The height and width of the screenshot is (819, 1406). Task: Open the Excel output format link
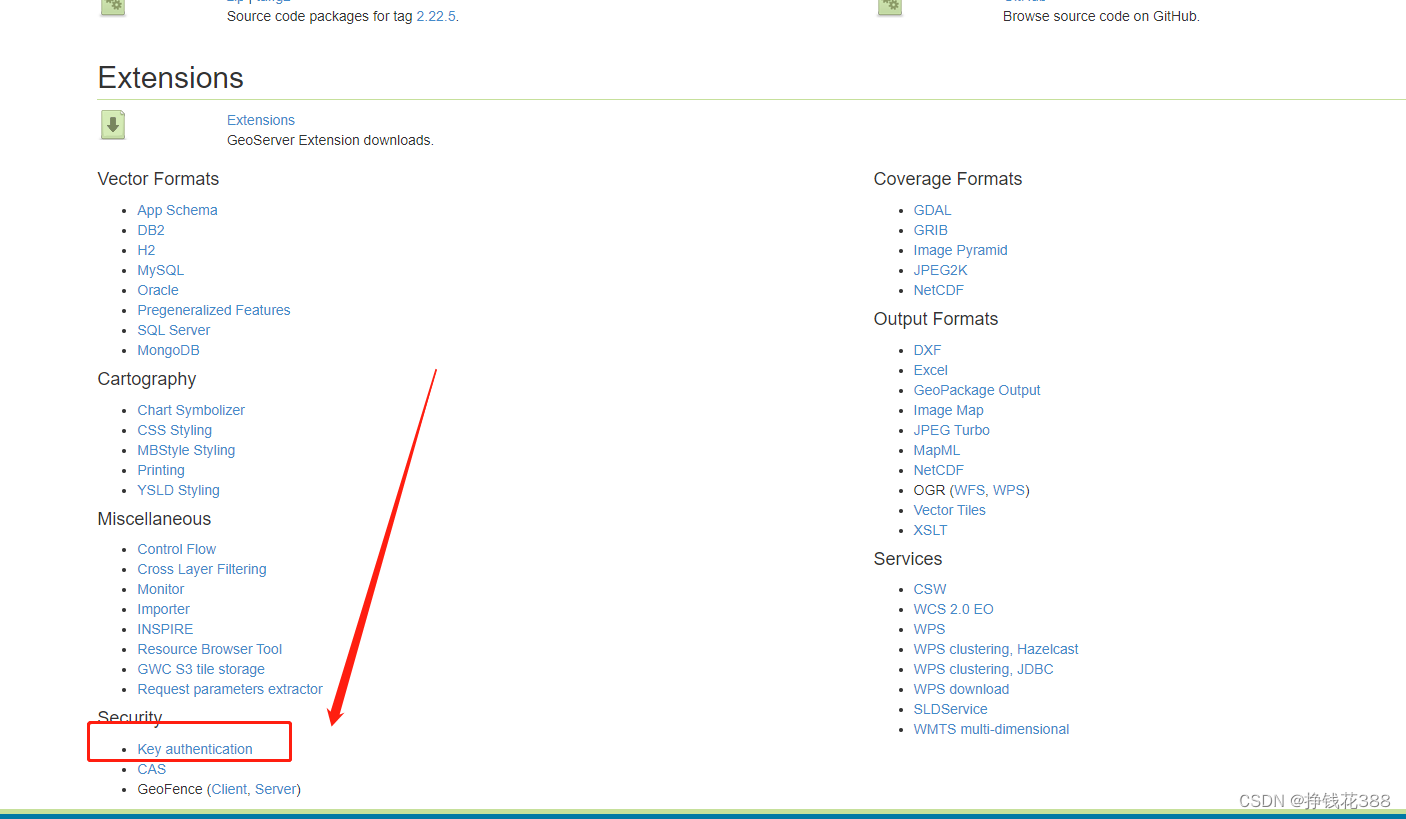[930, 370]
